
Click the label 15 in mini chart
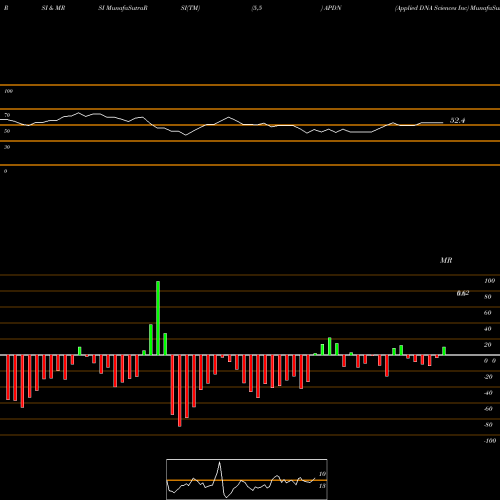[322, 486]
